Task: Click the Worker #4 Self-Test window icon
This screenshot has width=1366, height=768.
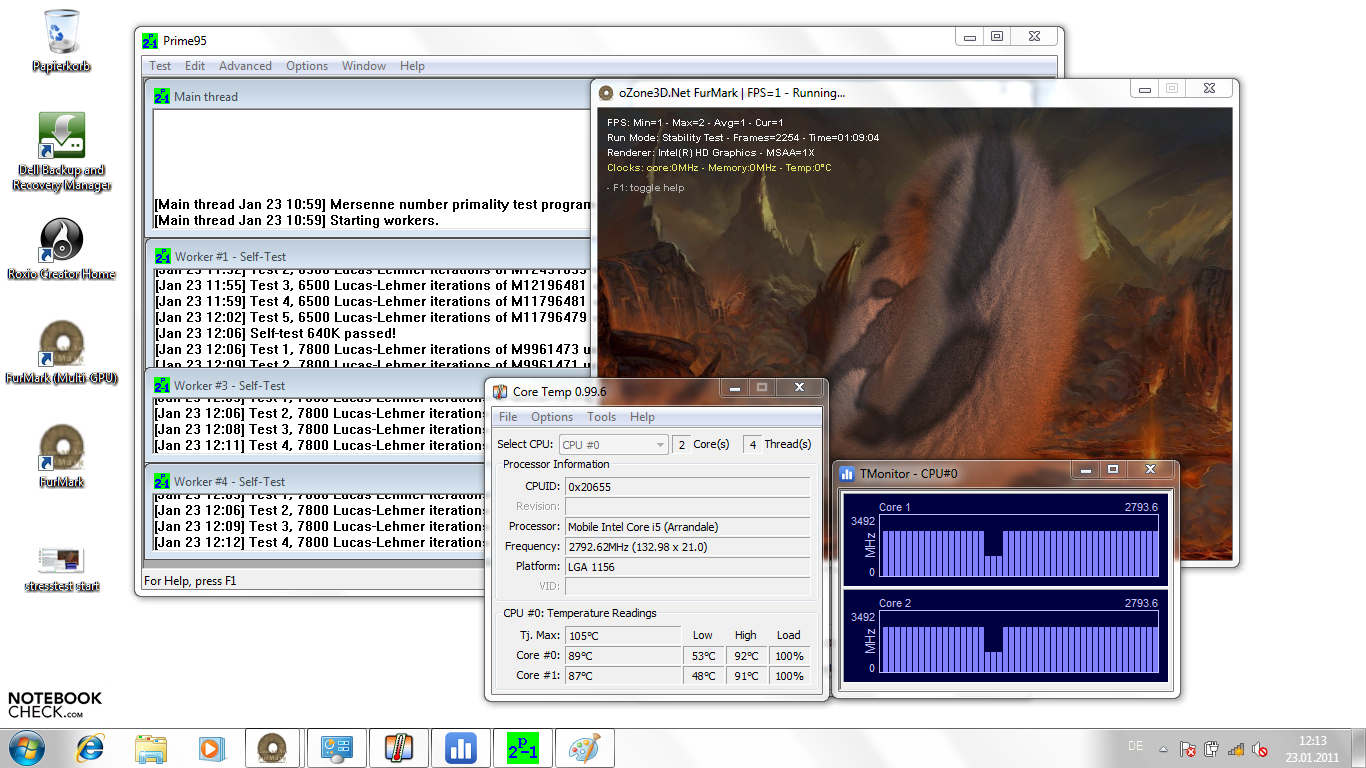Action: [161, 481]
